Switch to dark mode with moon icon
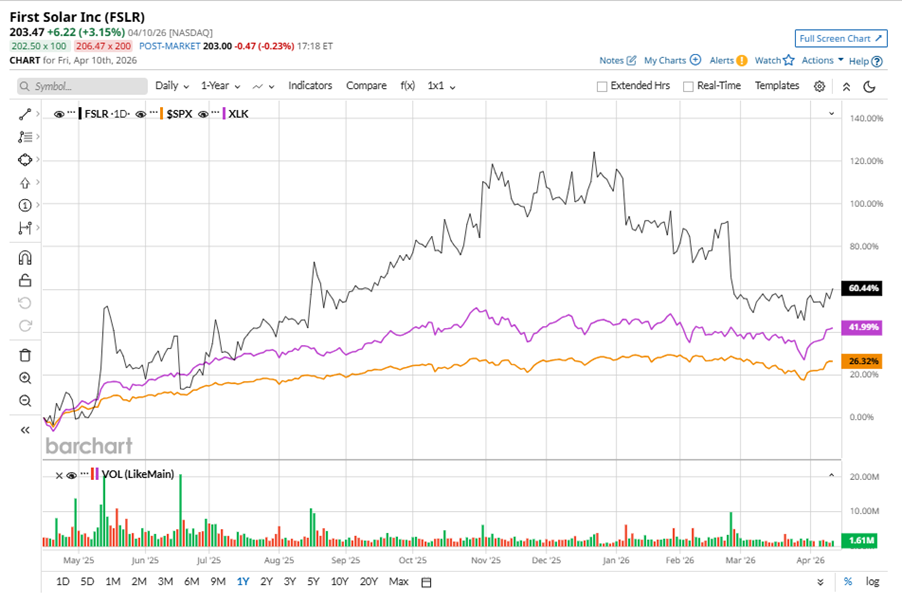The height and width of the screenshot is (606, 902). click(x=869, y=86)
